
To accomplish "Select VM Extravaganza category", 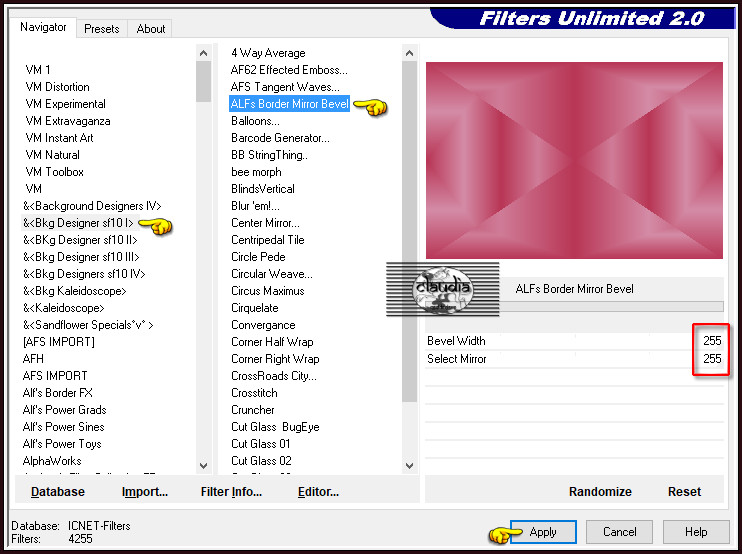I will pyautogui.click(x=68, y=121).
